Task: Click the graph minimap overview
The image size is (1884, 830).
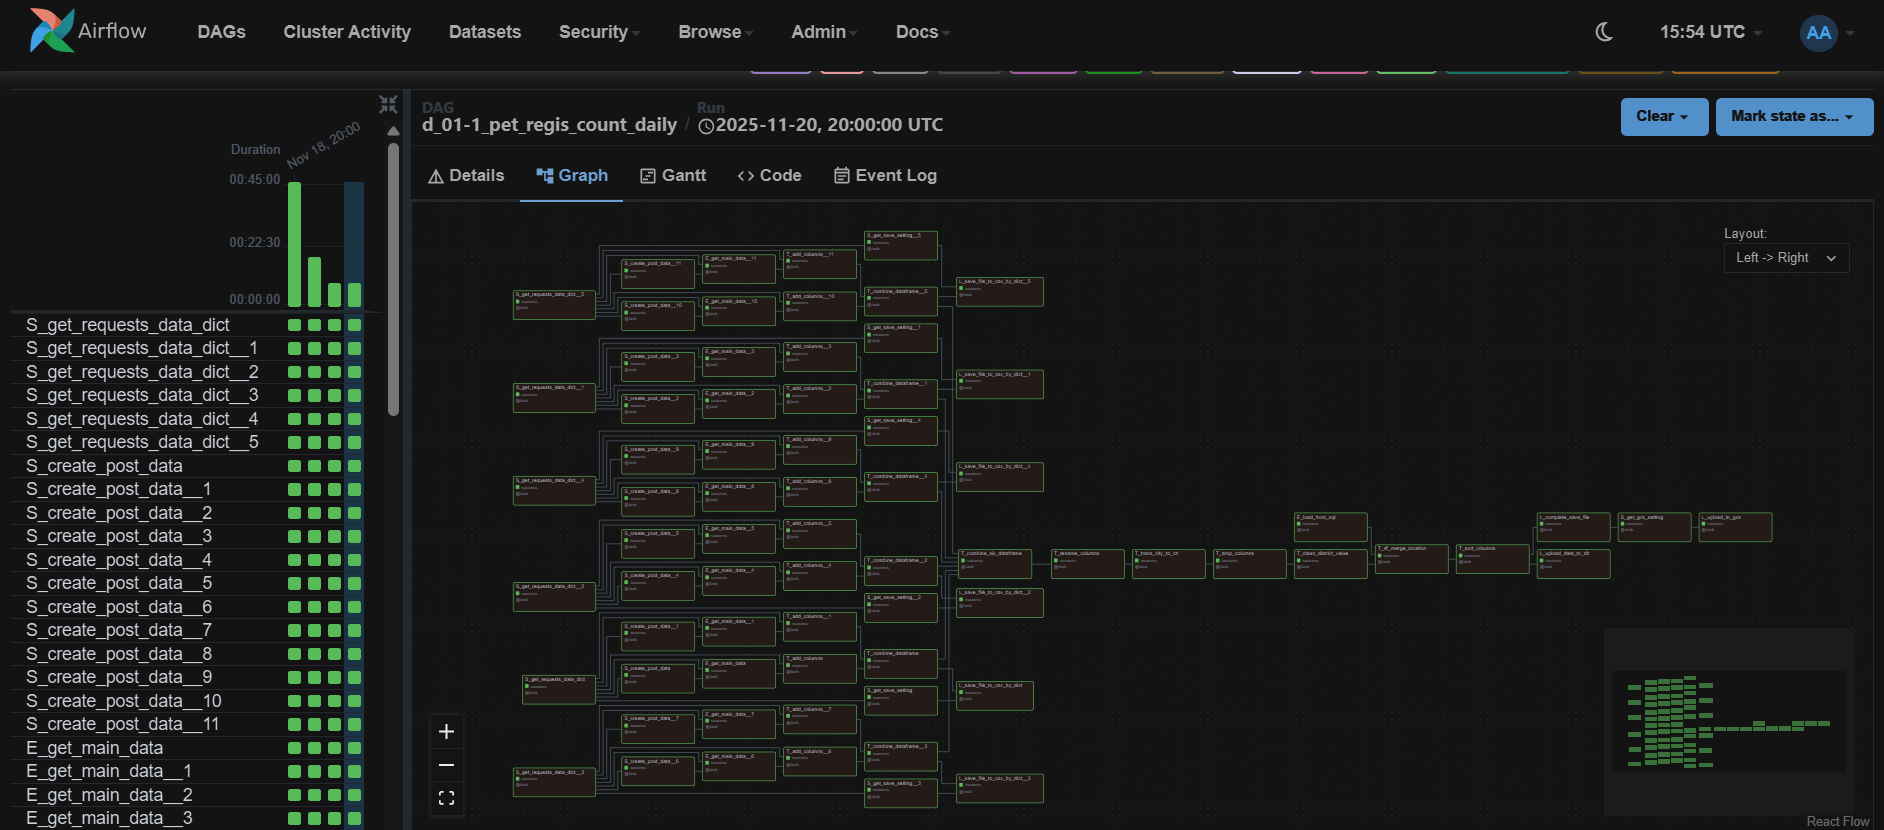Action: pyautogui.click(x=1728, y=722)
